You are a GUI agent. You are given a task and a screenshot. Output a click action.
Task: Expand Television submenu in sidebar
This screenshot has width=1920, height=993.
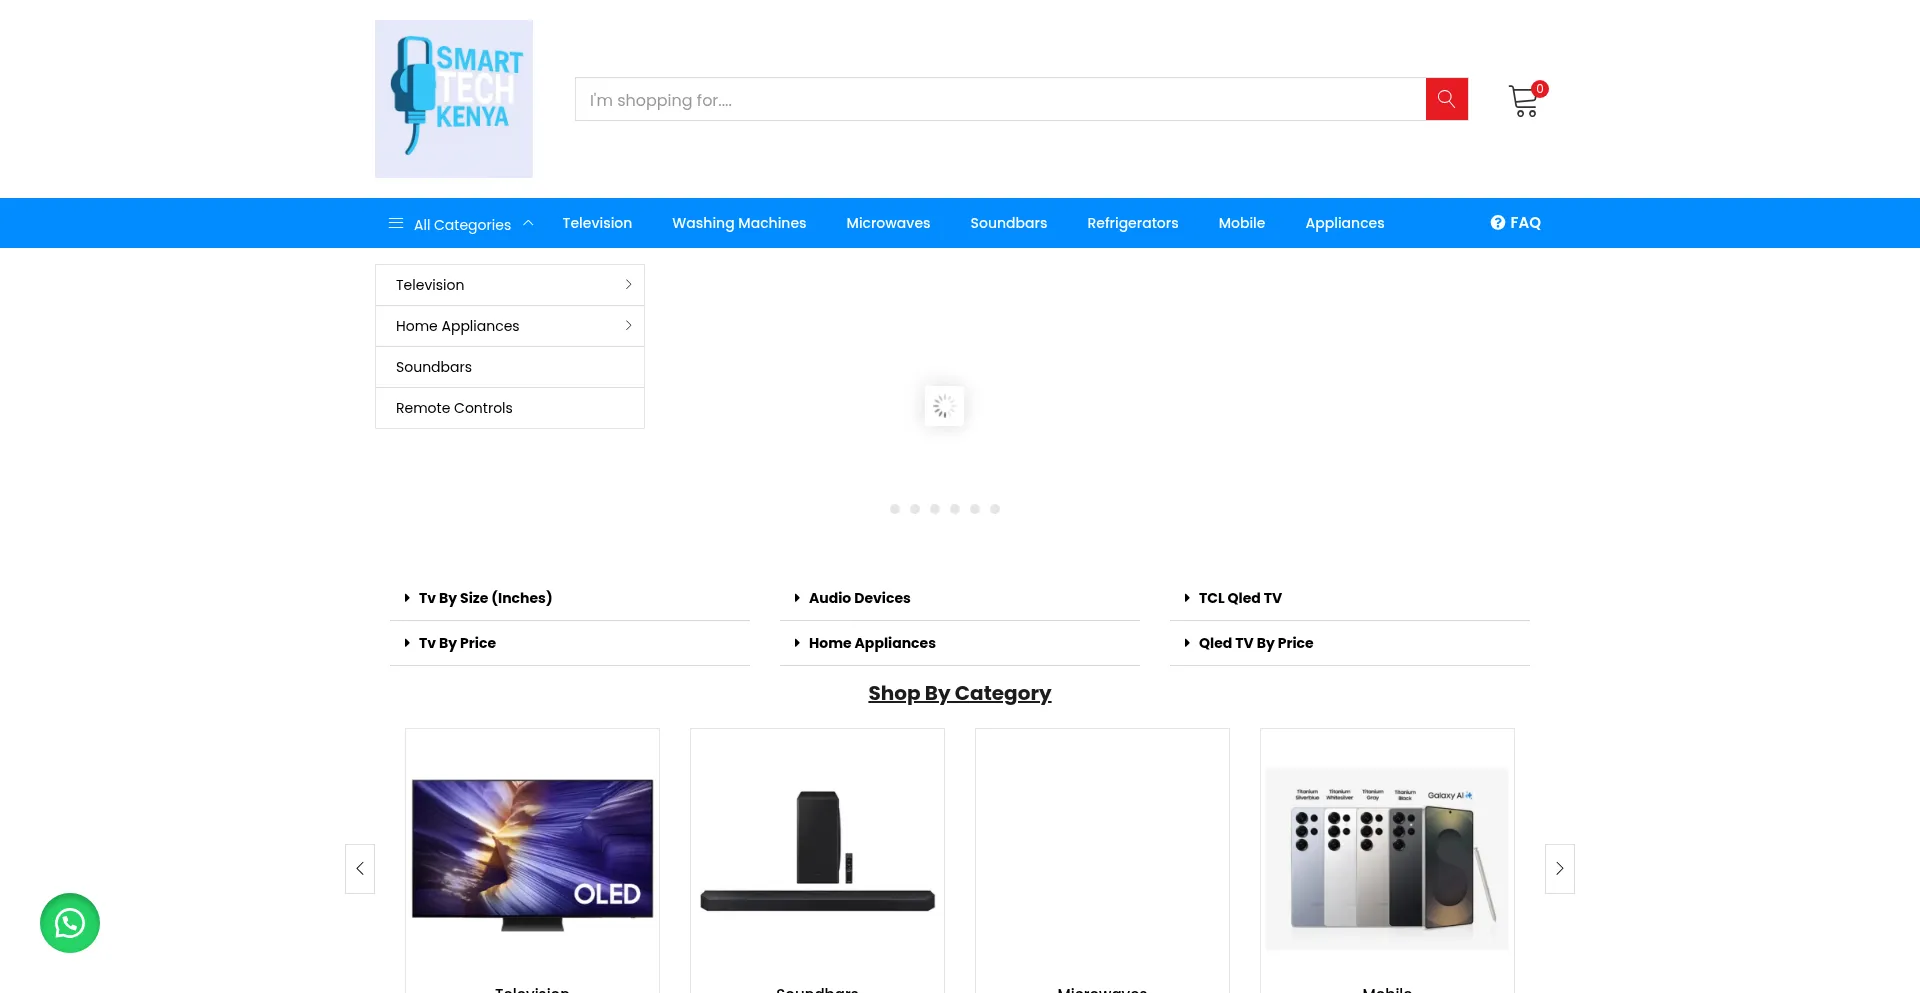point(628,285)
